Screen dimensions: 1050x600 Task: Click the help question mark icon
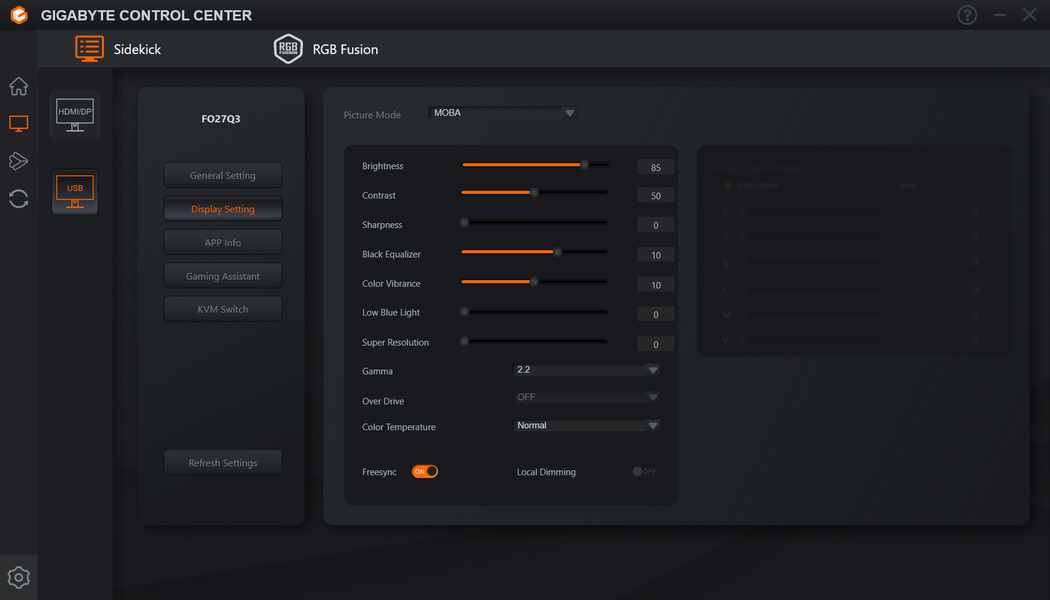(x=967, y=15)
